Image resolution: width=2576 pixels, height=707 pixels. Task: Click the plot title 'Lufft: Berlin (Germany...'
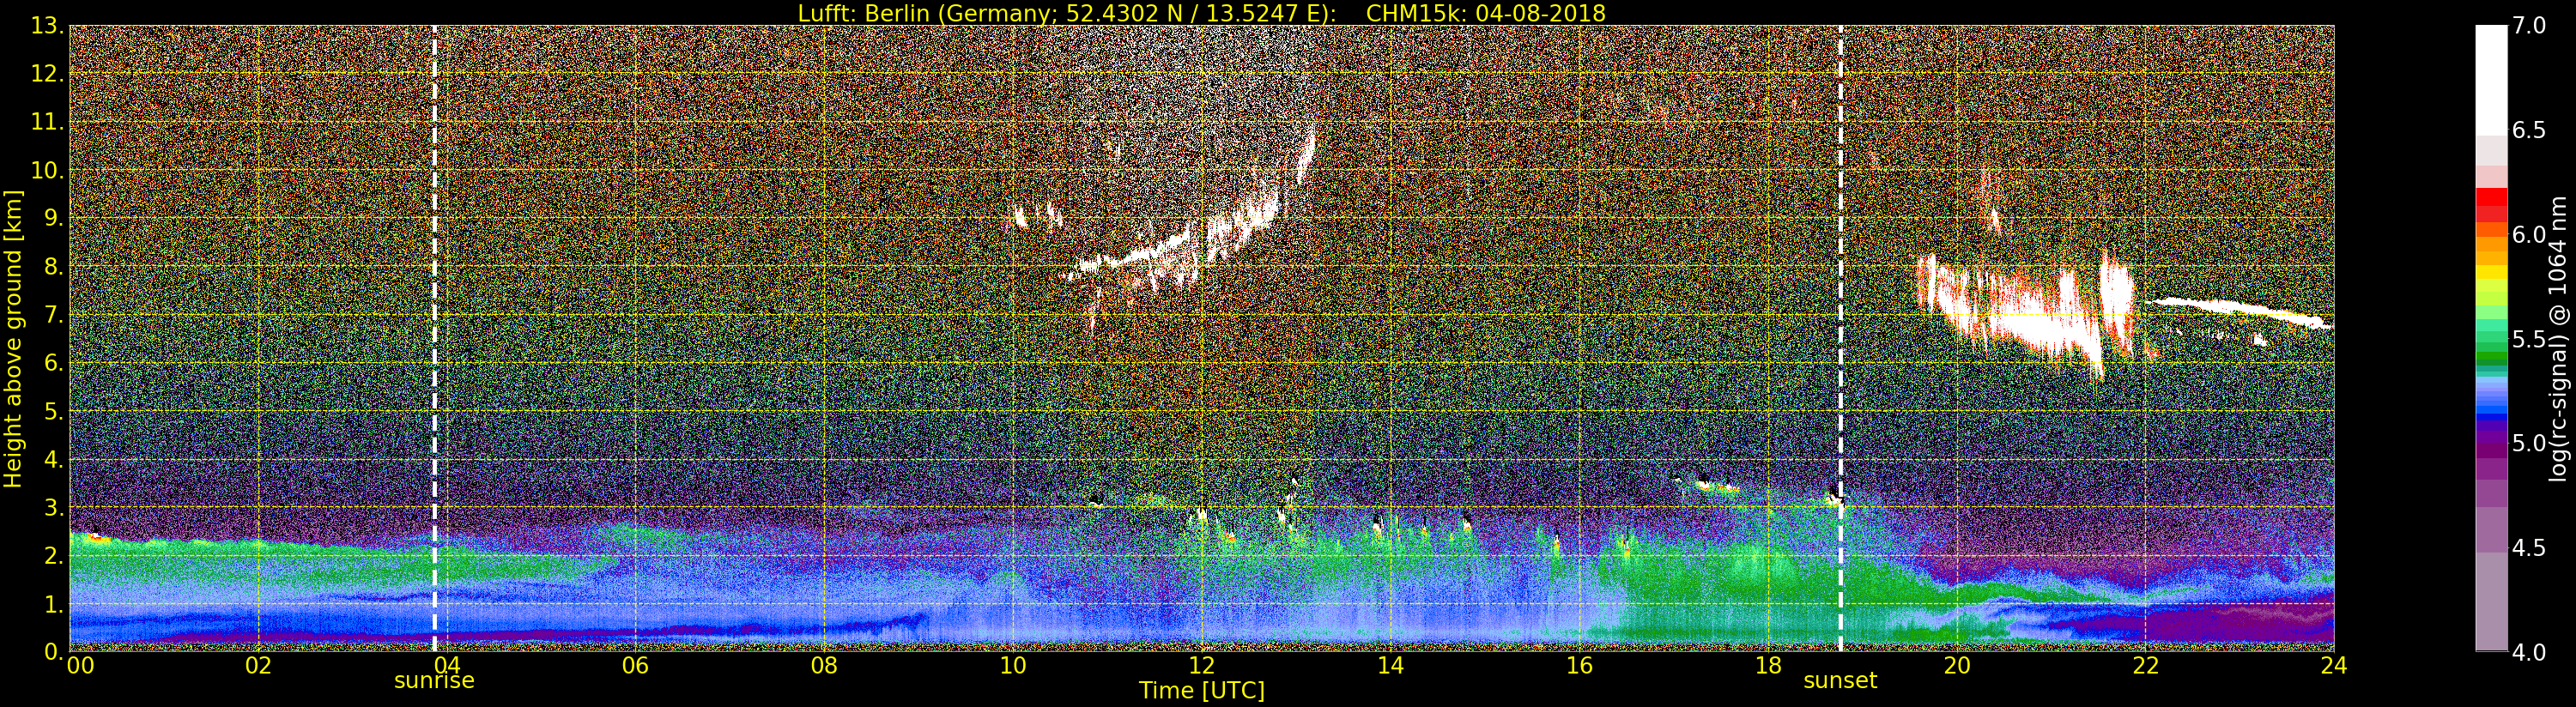click(1201, 13)
